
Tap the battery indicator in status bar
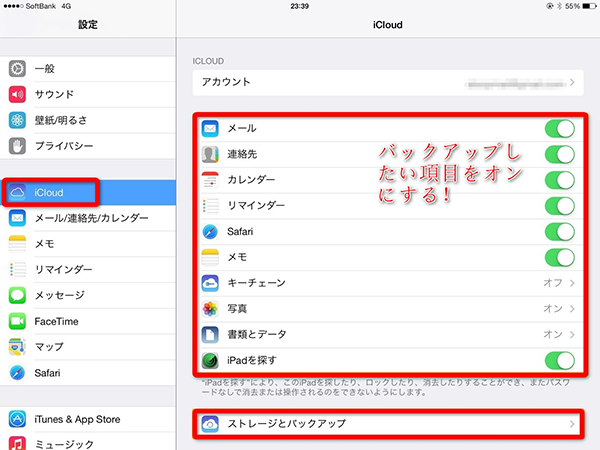pos(589,6)
